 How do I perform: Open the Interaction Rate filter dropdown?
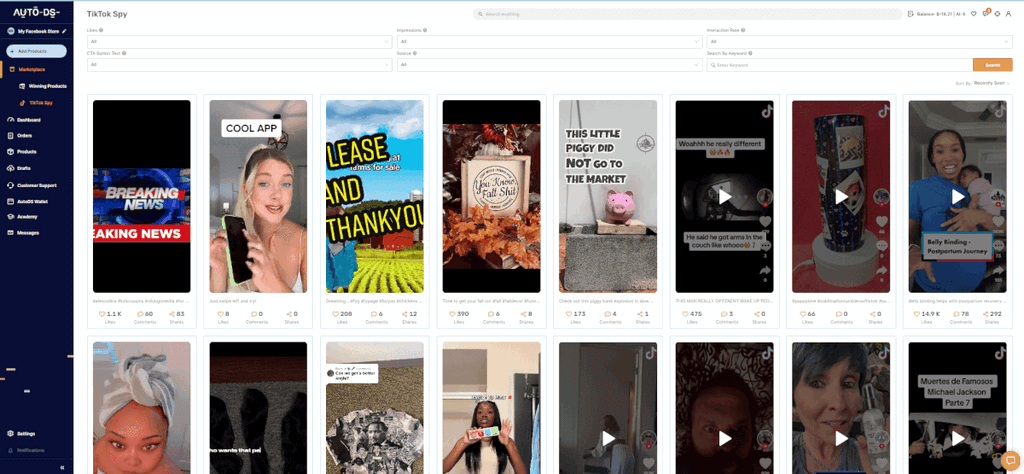pyautogui.click(x=859, y=42)
